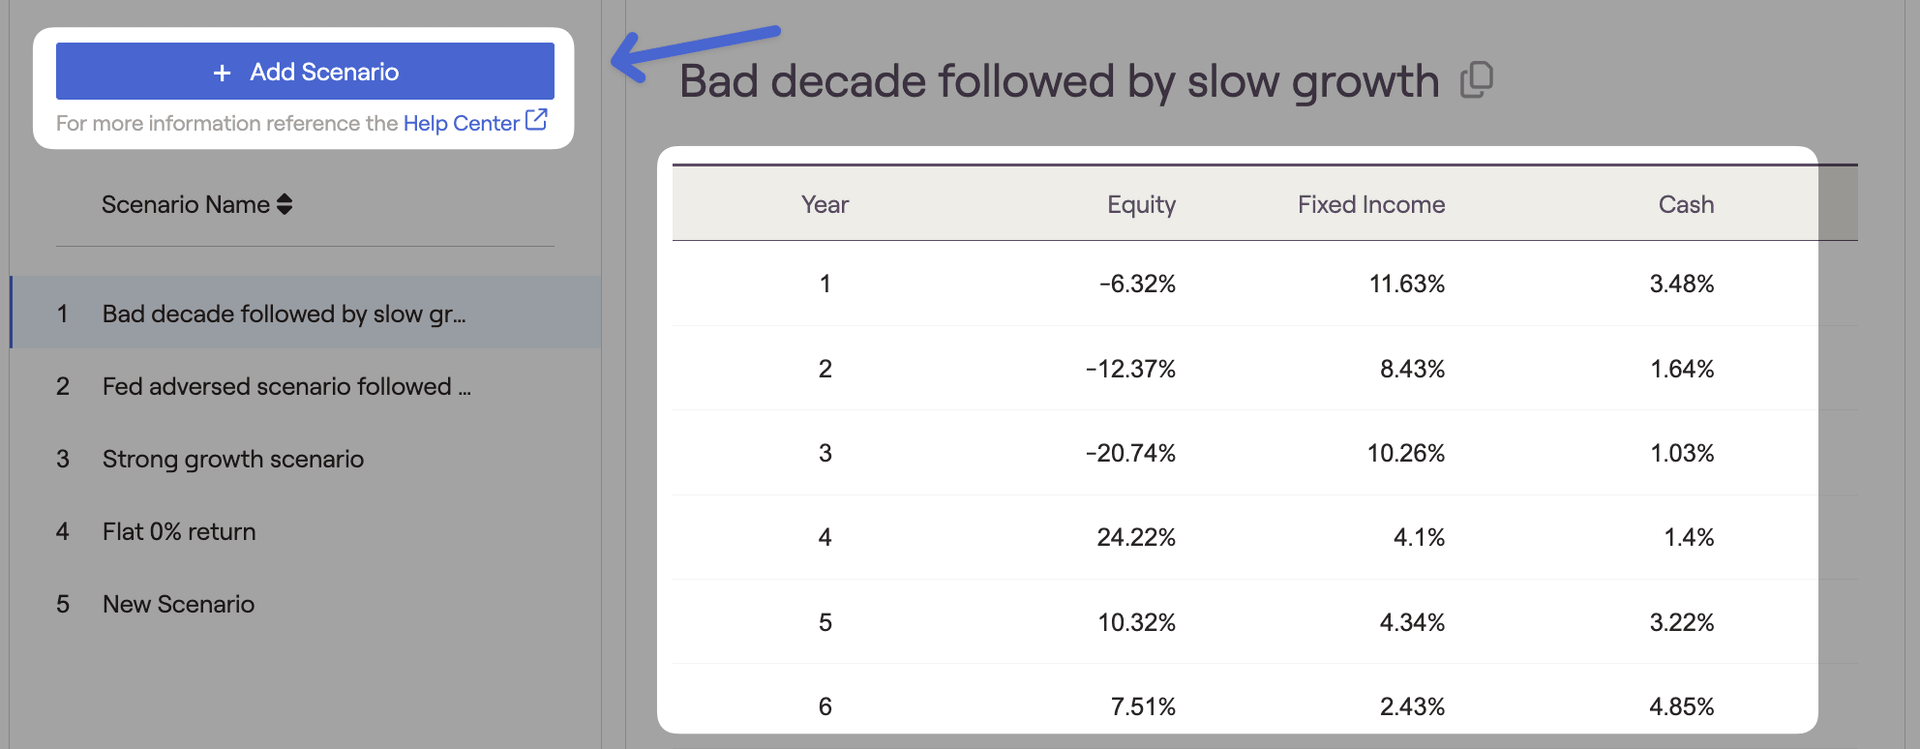Click the year 3 equity value -20.74%

(x=1130, y=453)
